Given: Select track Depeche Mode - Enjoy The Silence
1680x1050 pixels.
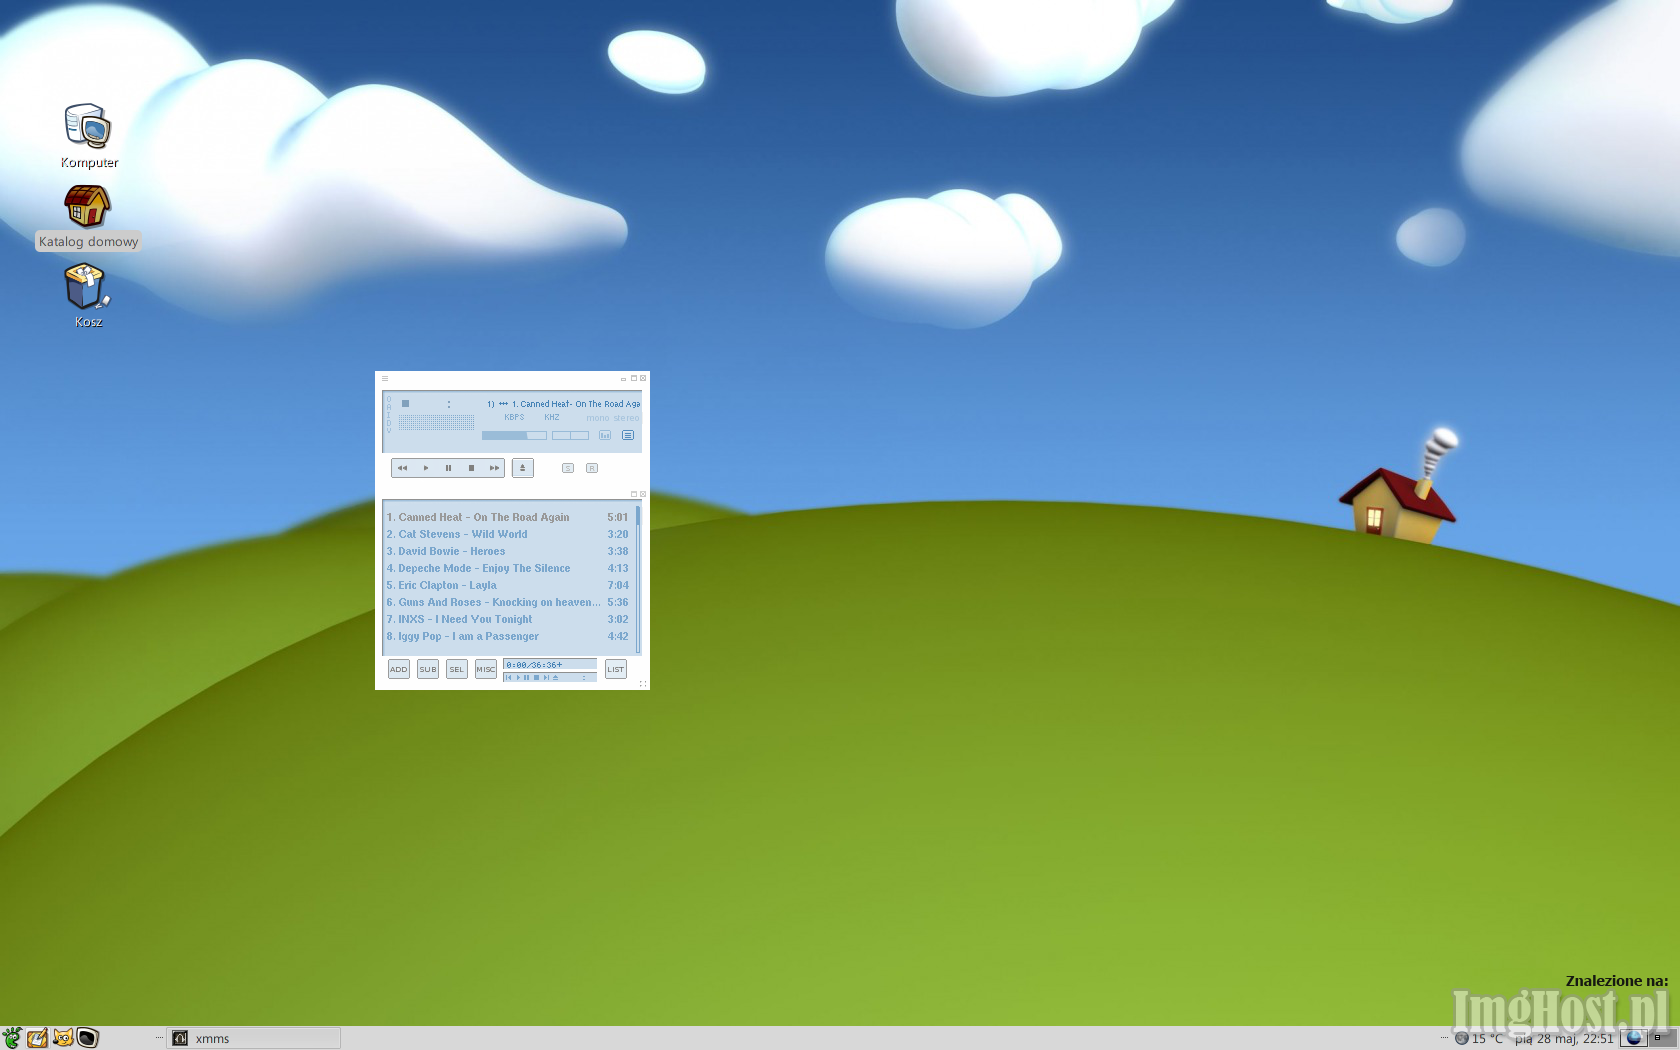Looking at the screenshot, I should point(508,568).
